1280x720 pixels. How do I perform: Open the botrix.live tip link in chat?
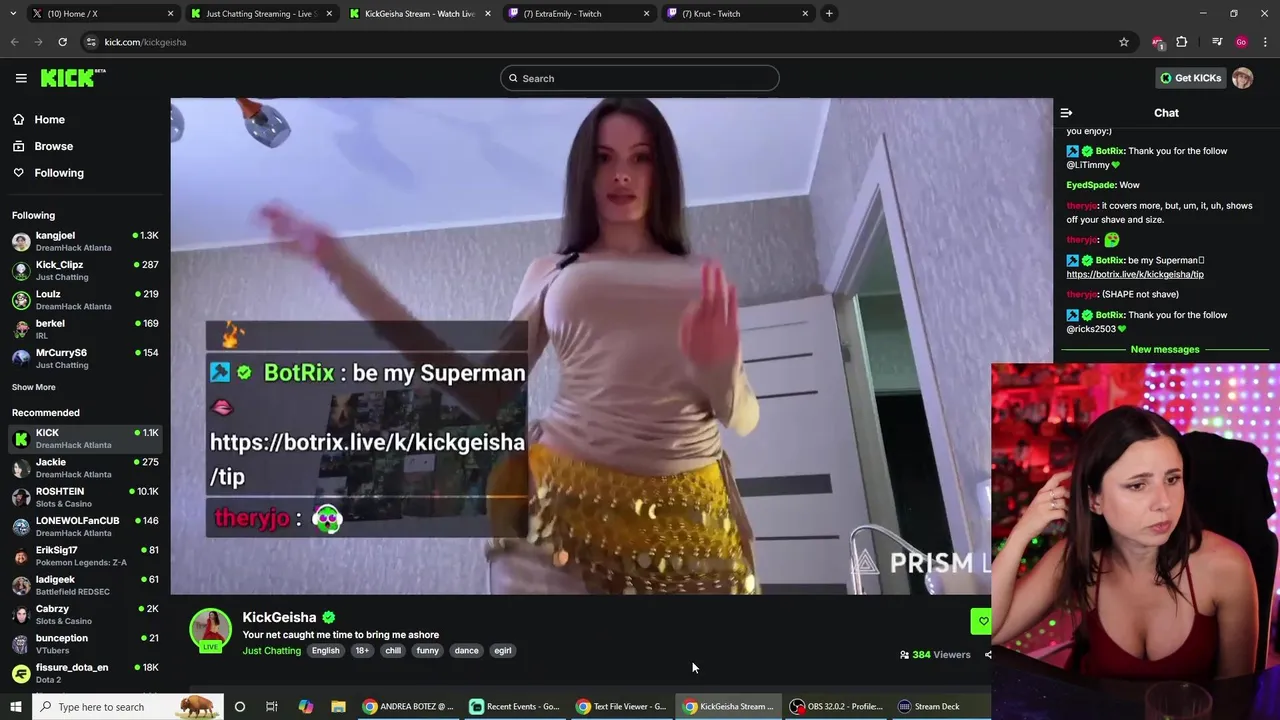pyautogui.click(x=1135, y=274)
